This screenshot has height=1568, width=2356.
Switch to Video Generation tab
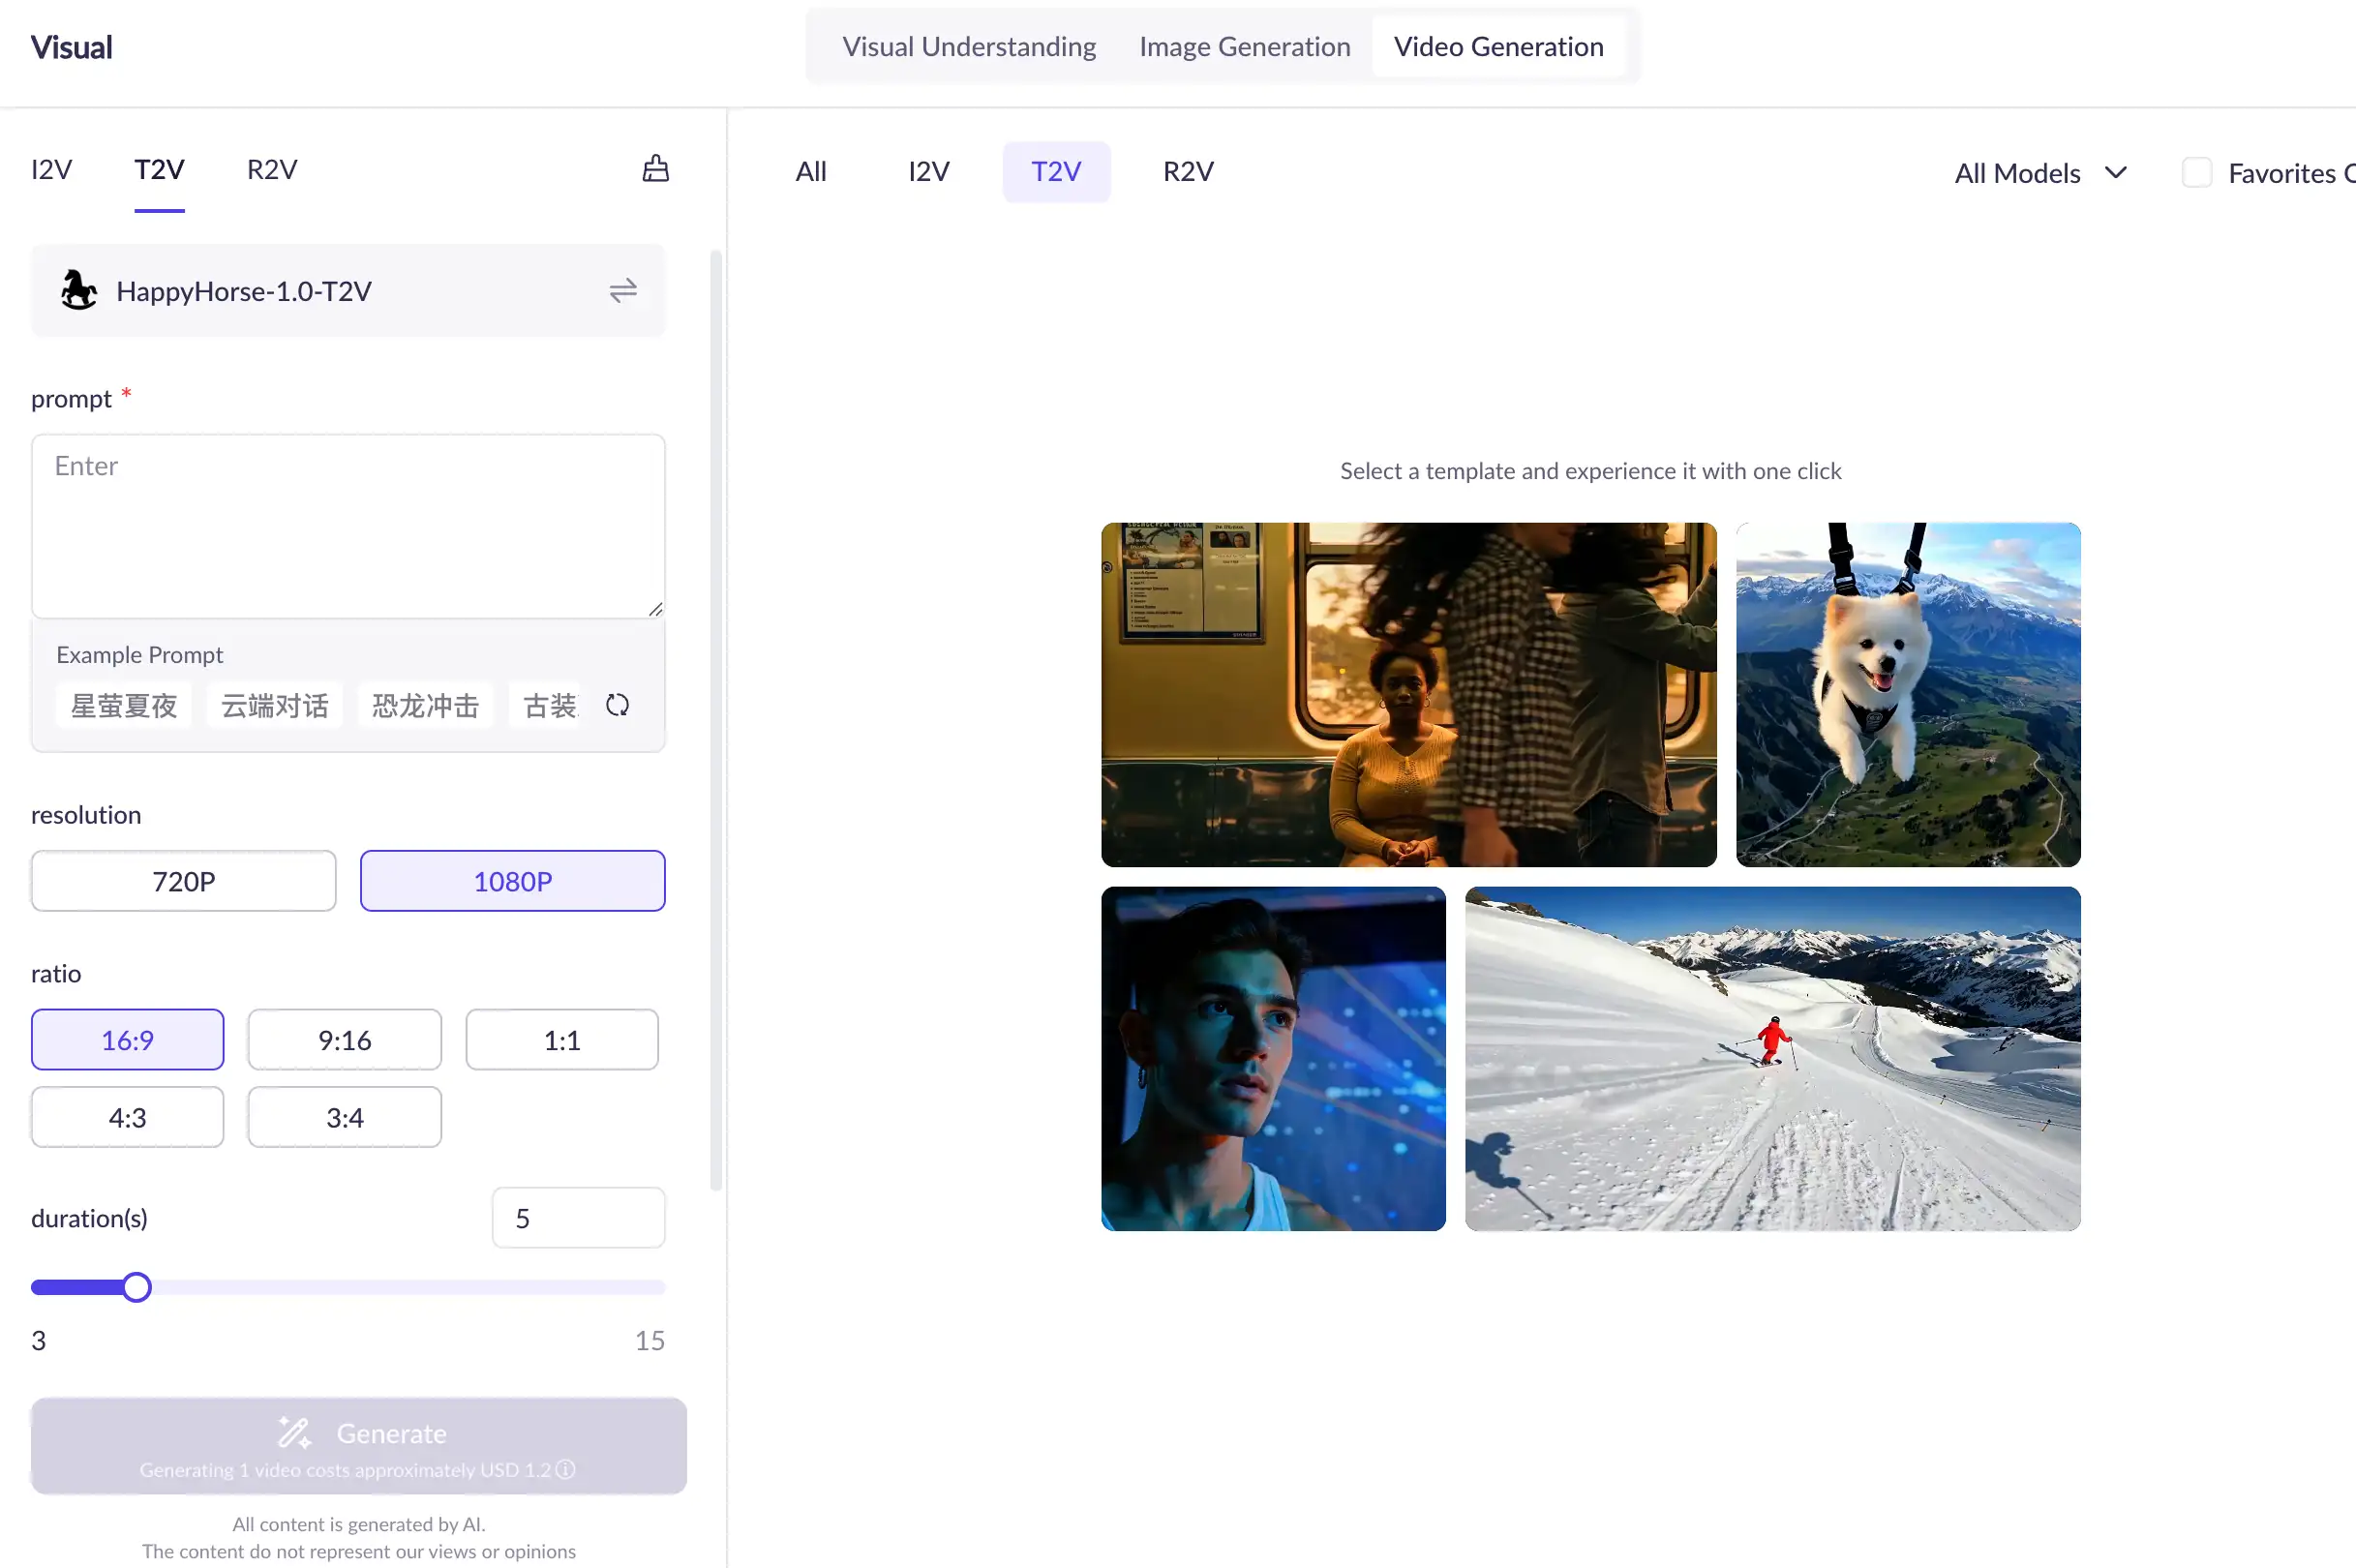(1498, 46)
